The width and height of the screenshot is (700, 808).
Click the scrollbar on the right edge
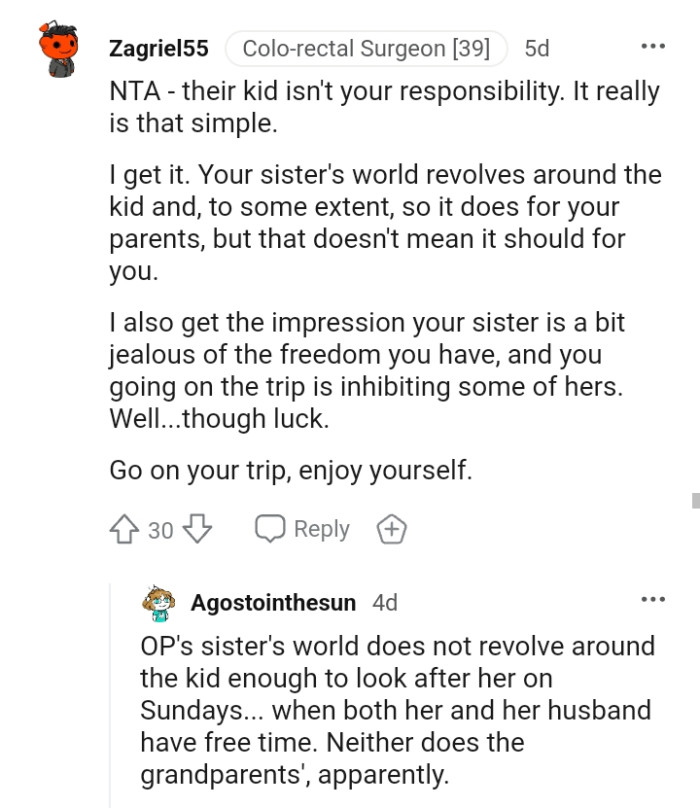695,500
